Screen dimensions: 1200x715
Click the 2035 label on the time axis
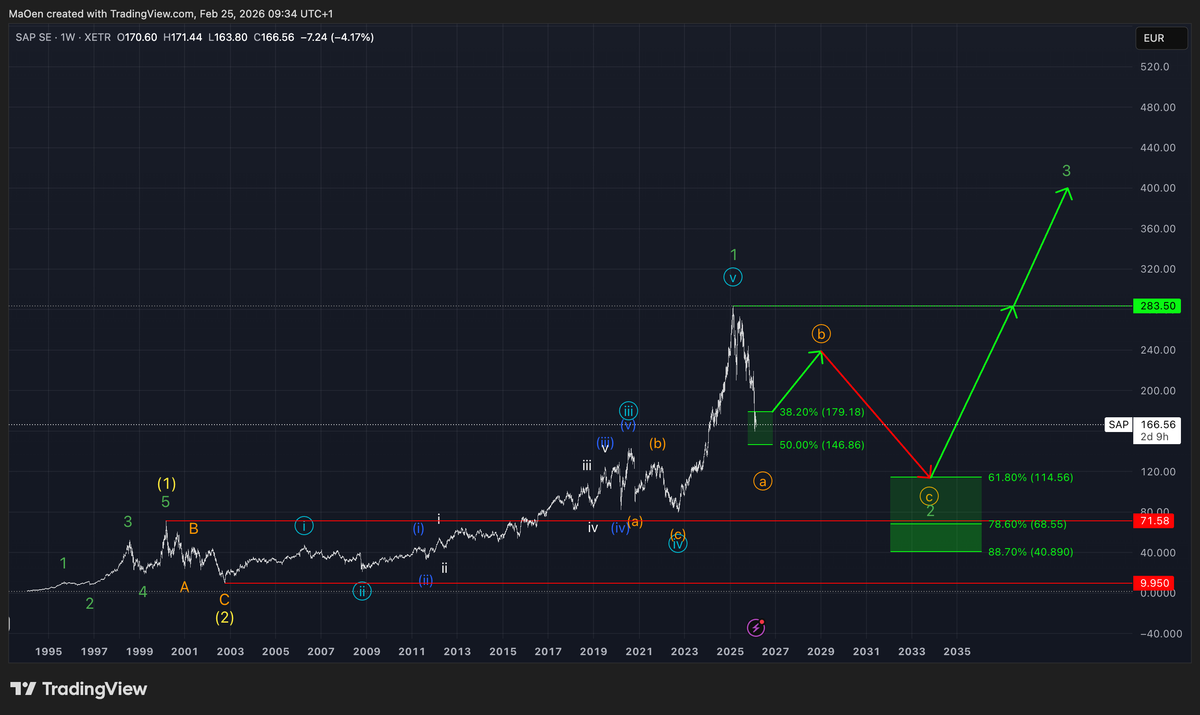click(957, 651)
